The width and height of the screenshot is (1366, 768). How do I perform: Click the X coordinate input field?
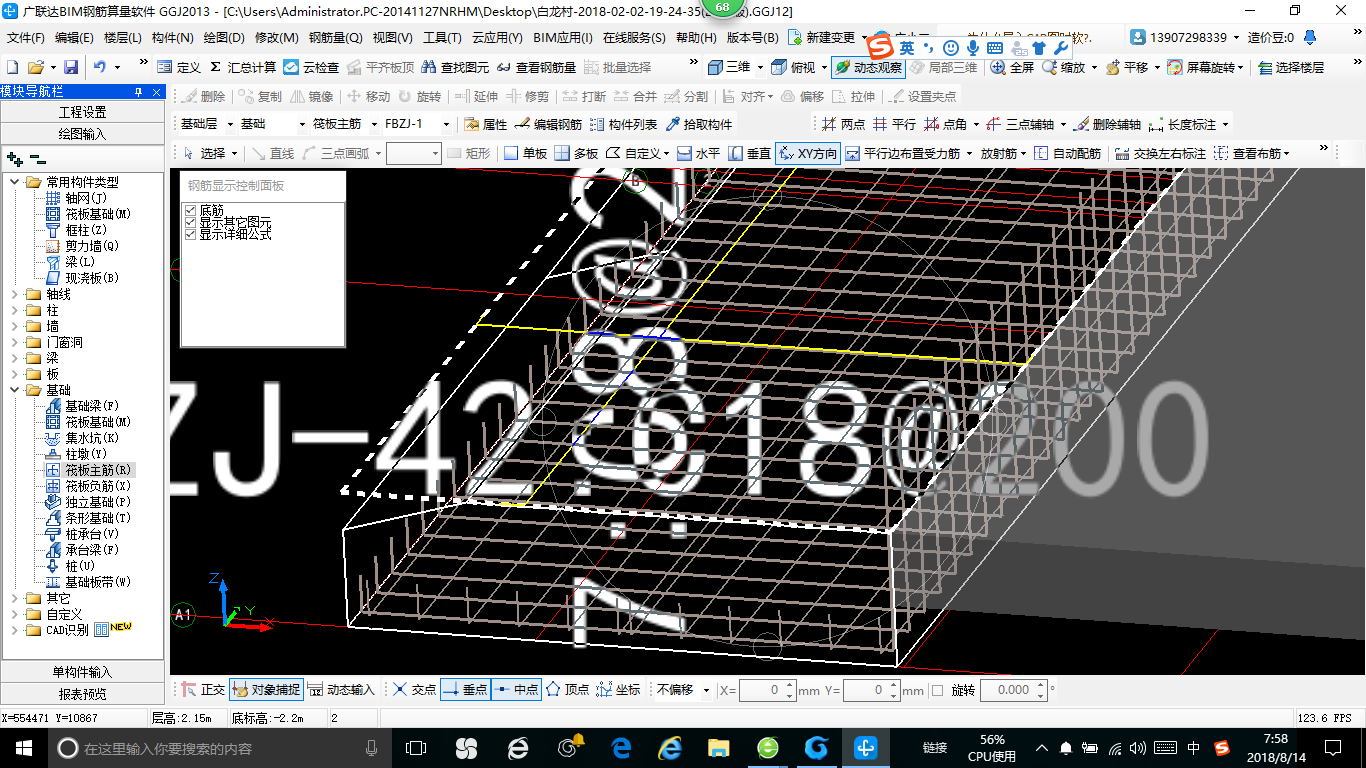click(767, 690)
